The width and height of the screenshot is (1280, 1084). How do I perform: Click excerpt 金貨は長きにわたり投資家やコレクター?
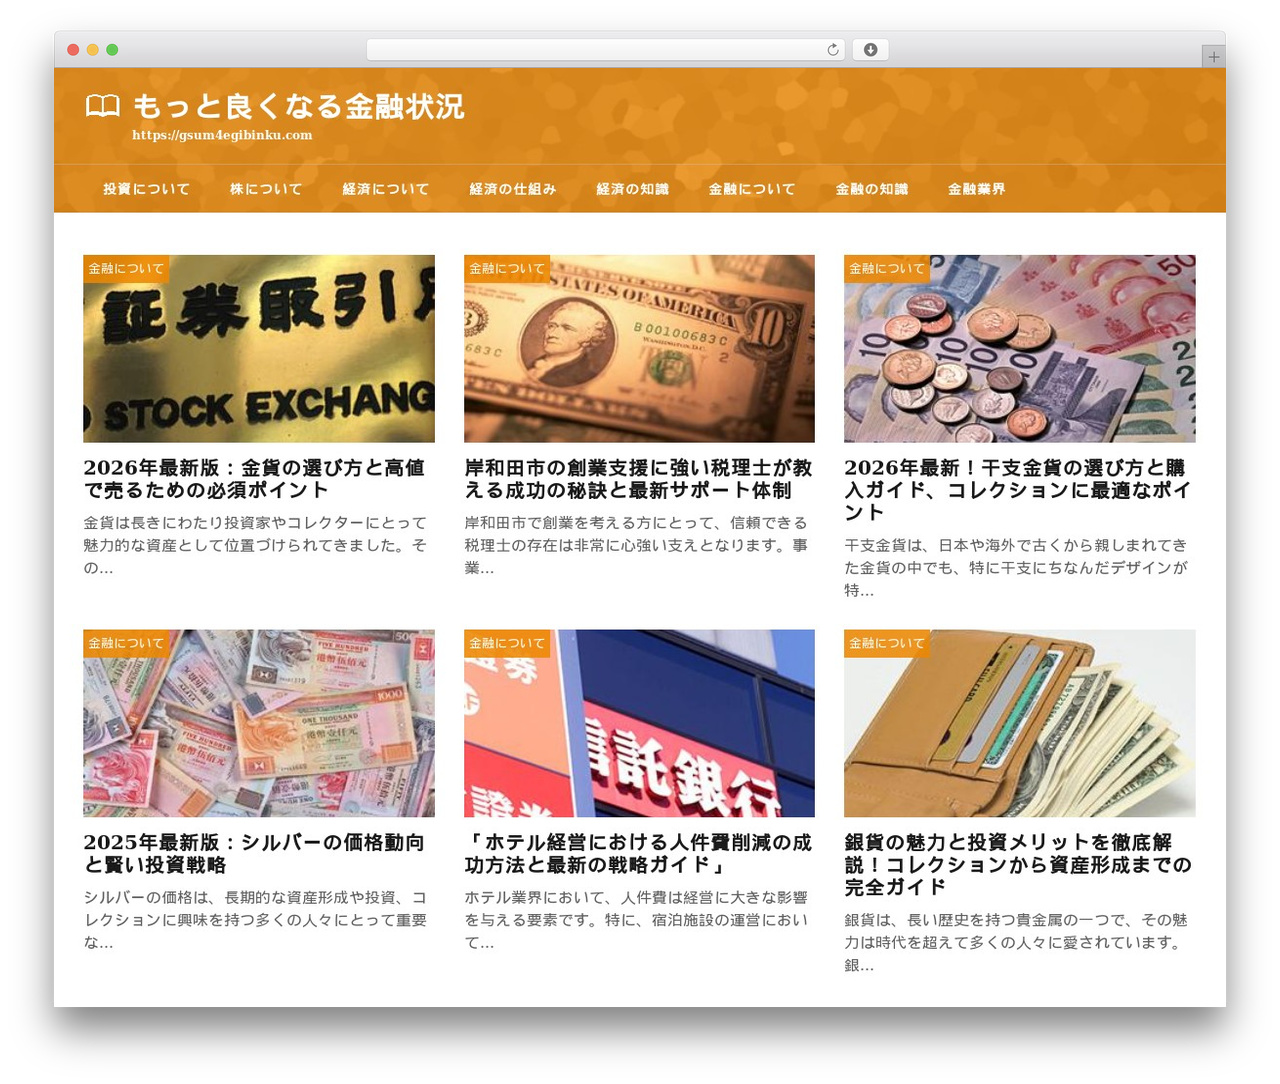click(x=255, y=545)
